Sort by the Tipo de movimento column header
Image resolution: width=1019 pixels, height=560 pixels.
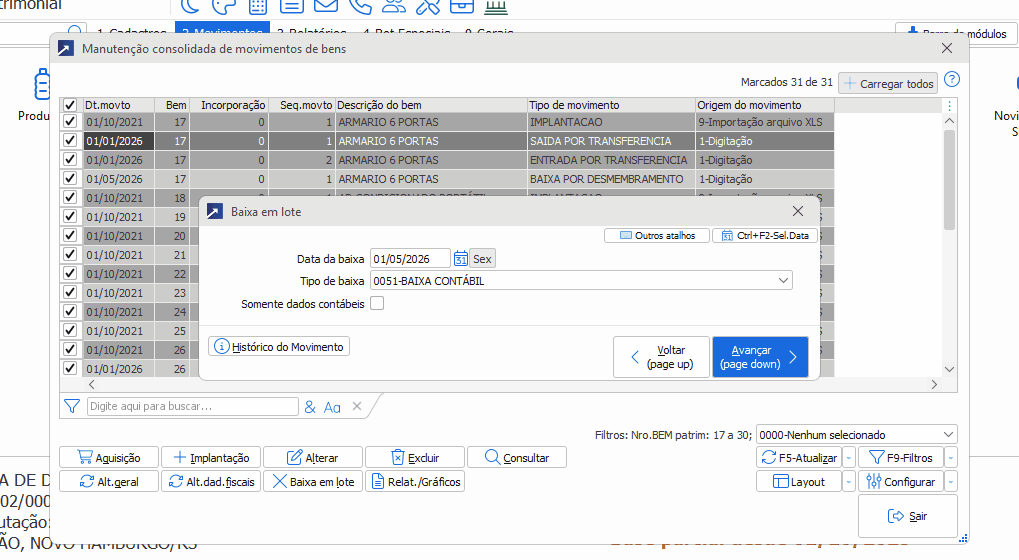tap(611, 105)
